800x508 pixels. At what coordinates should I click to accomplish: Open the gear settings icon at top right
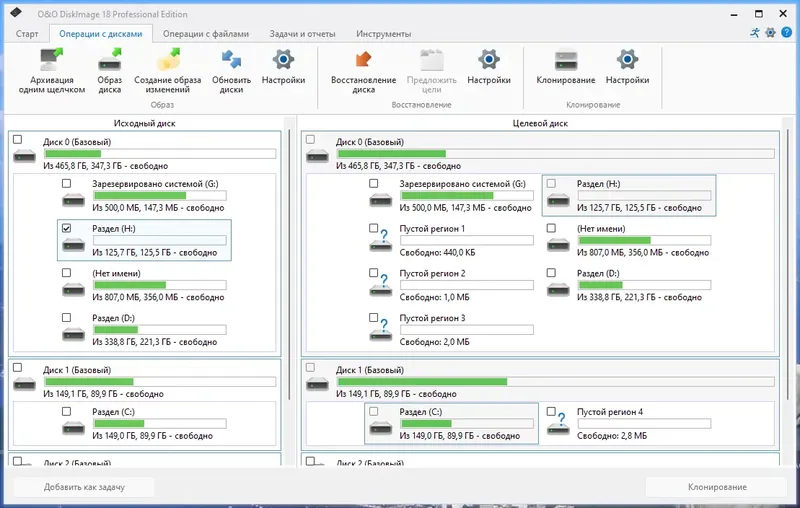(770, 33)
